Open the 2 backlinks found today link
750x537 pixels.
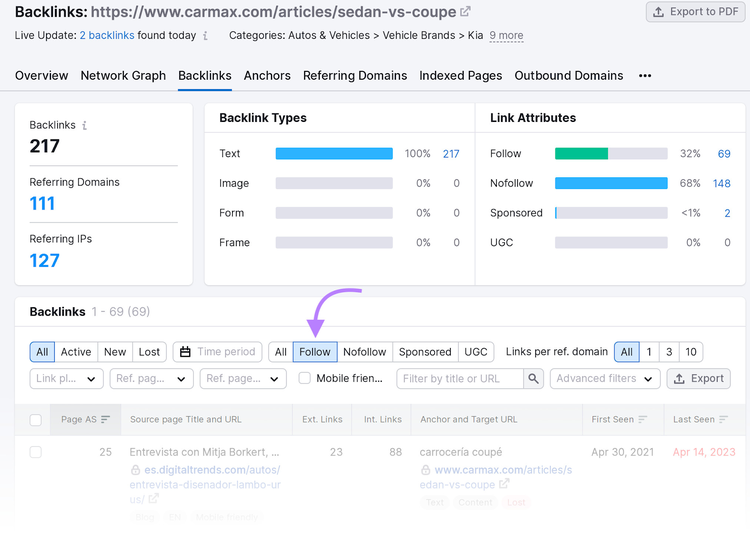point(107,35)
